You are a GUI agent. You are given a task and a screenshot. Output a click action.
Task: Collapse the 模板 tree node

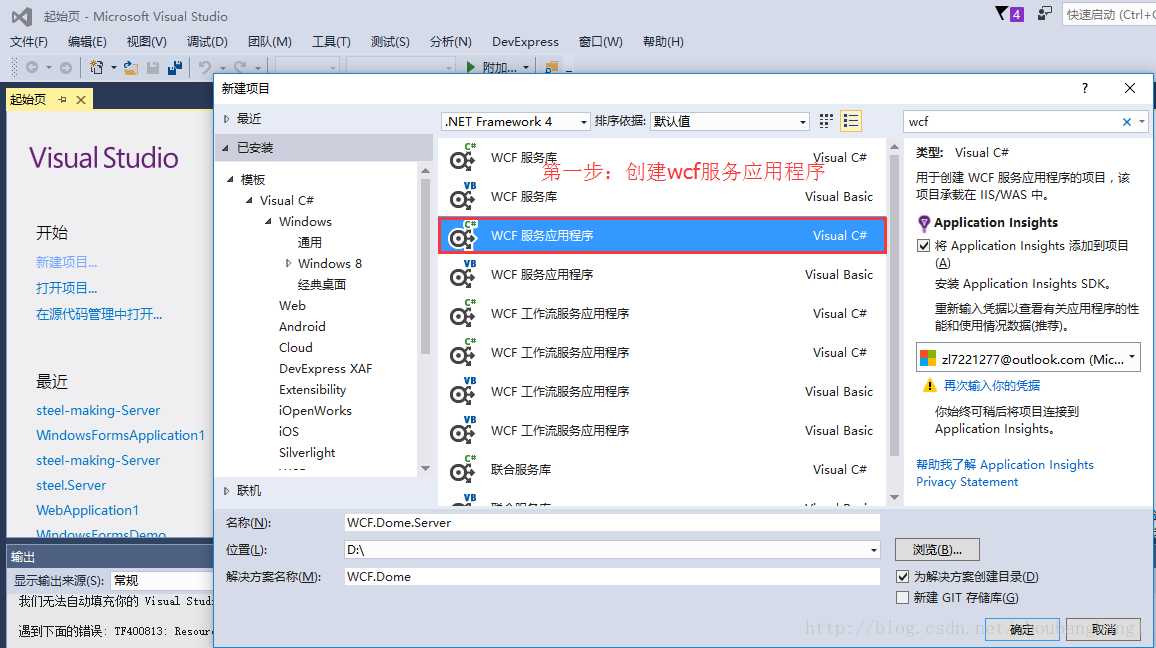pos(230,179)
